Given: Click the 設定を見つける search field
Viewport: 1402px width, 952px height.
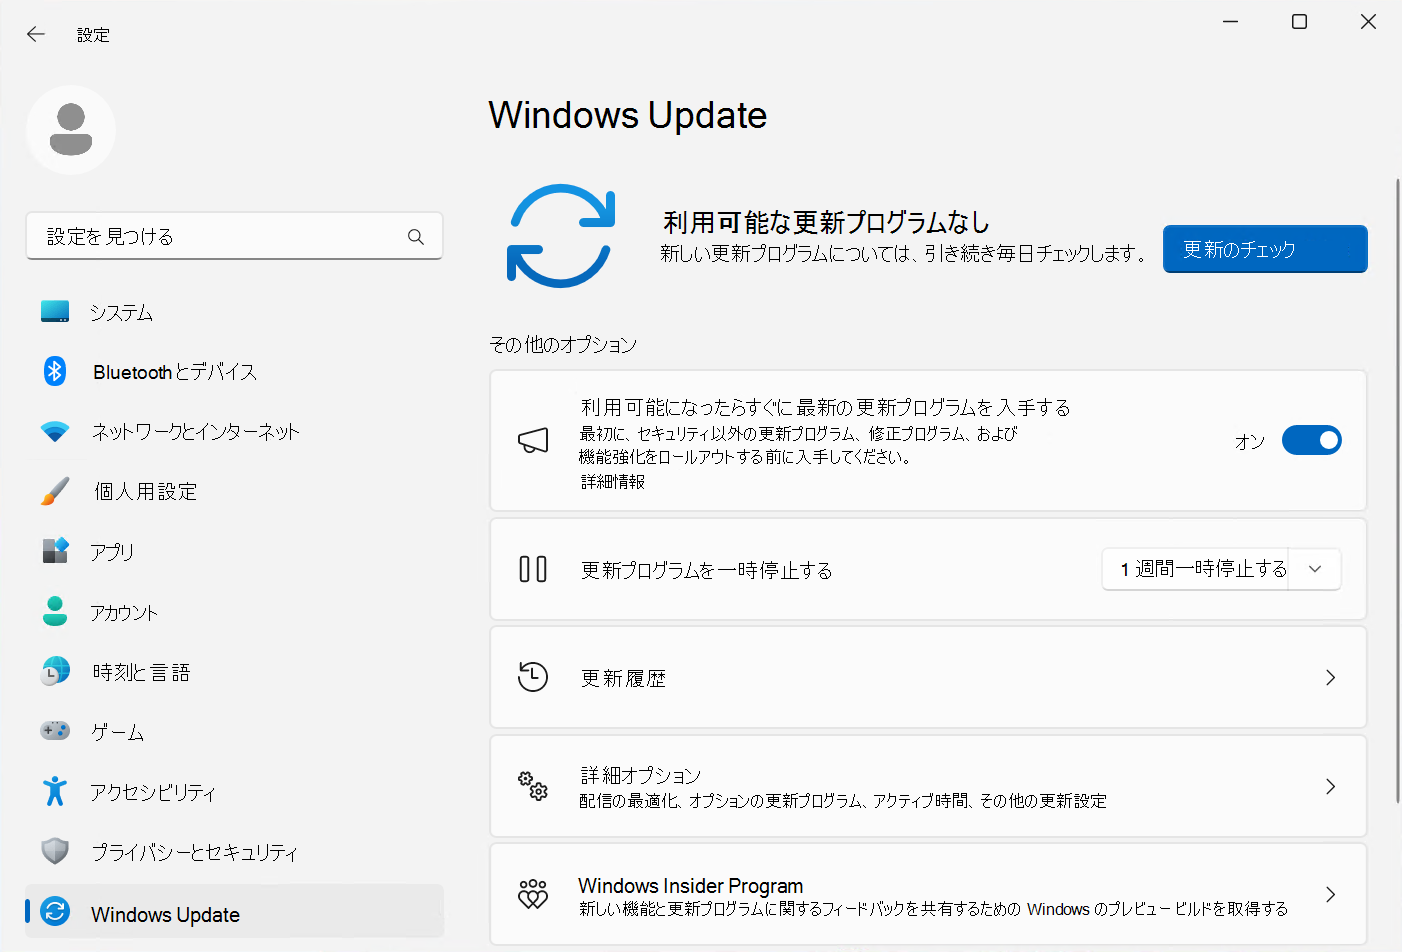Looking at the screenshot, I should (x=234, y=236).
